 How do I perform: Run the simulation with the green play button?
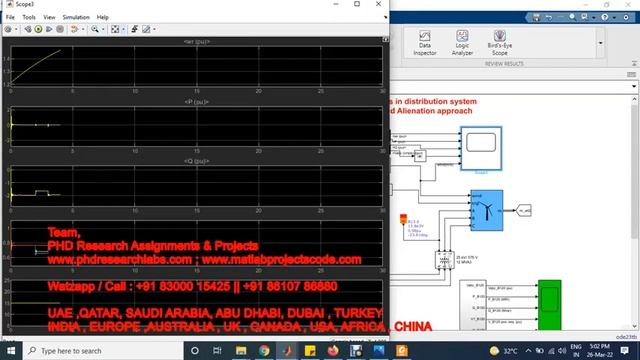(38, 29)
